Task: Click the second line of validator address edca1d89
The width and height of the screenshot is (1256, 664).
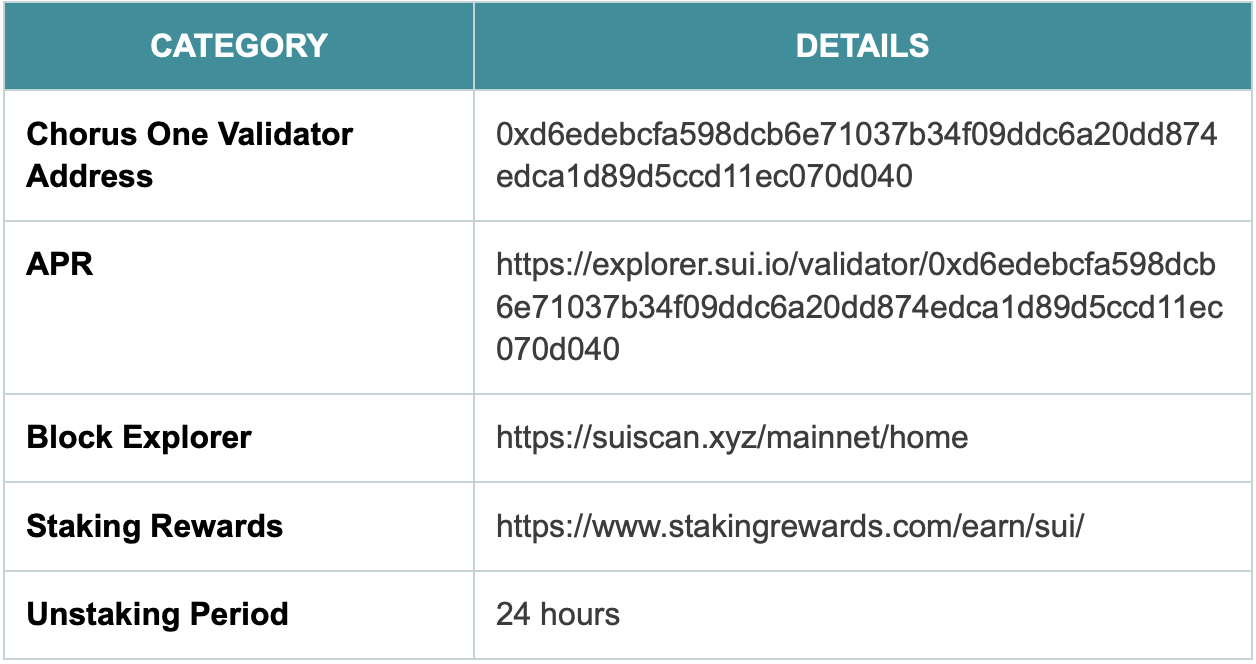Action: 704,177
